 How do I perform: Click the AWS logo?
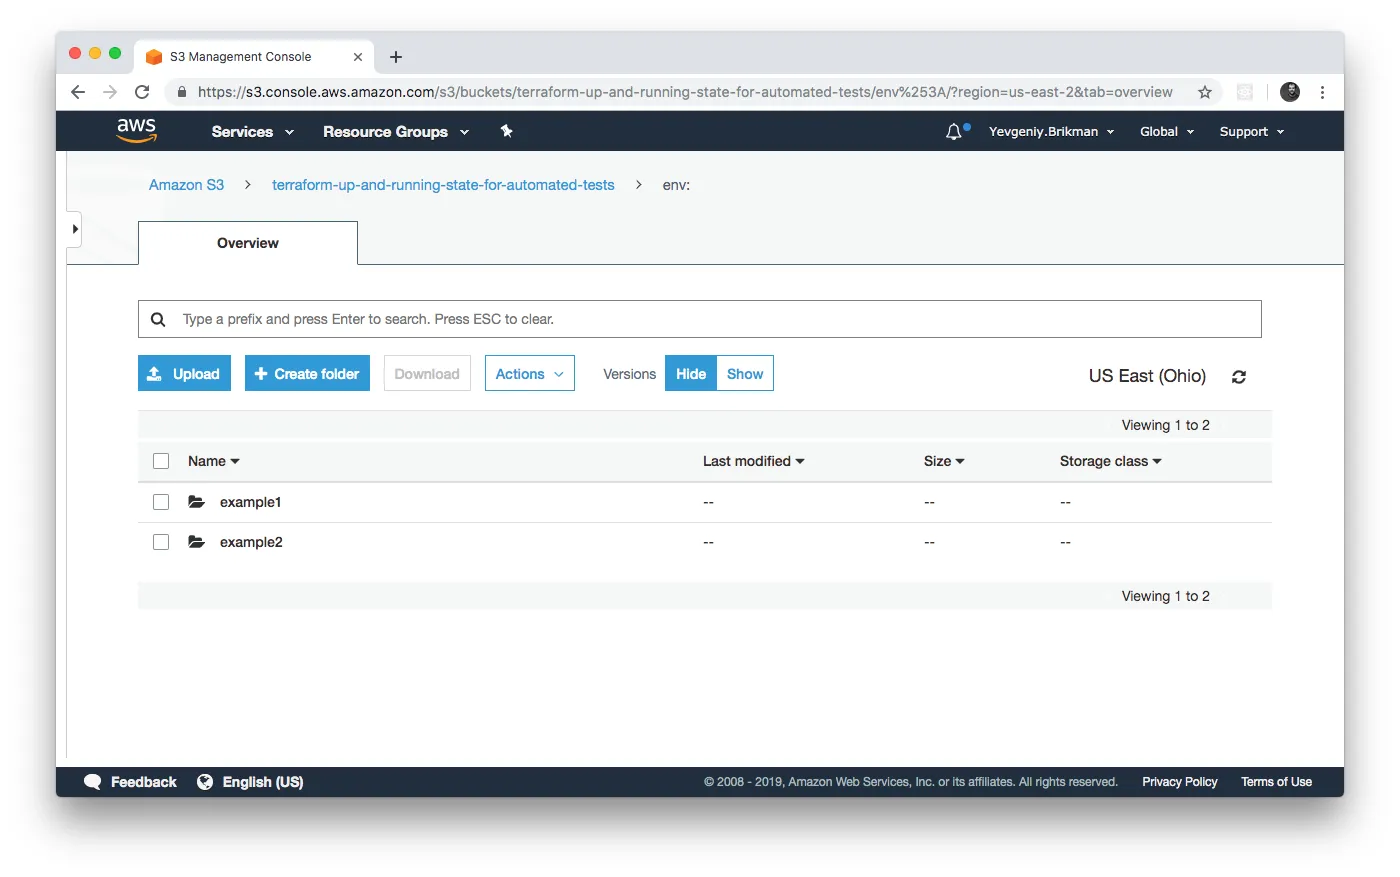click(x=136, y=130)
